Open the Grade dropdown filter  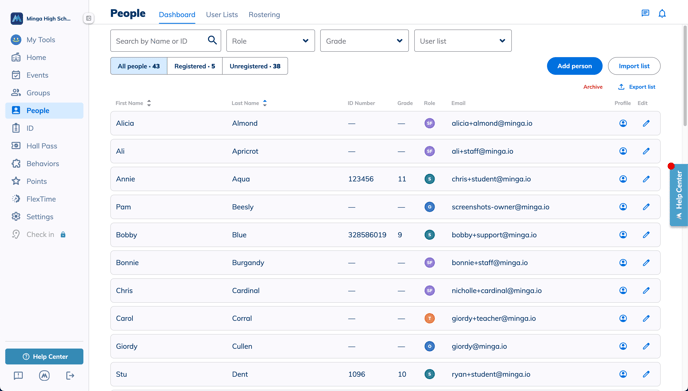click(x=364, y=41)
